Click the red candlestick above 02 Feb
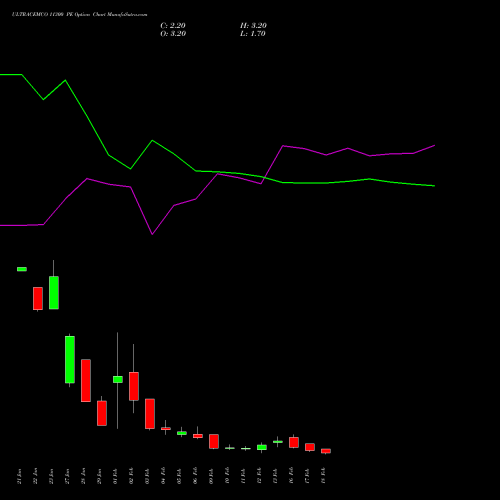 pos(134,386)
